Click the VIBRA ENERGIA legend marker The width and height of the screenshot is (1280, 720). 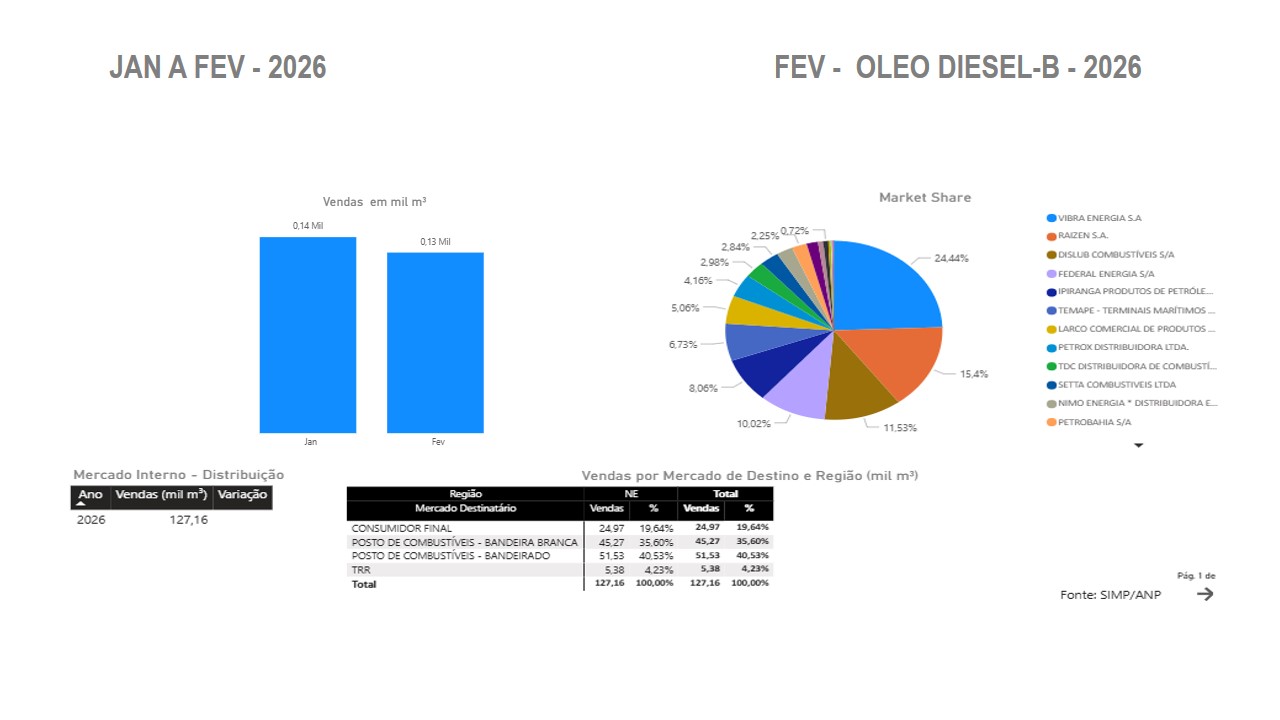pyautogui.click(x=1051, y=218)
